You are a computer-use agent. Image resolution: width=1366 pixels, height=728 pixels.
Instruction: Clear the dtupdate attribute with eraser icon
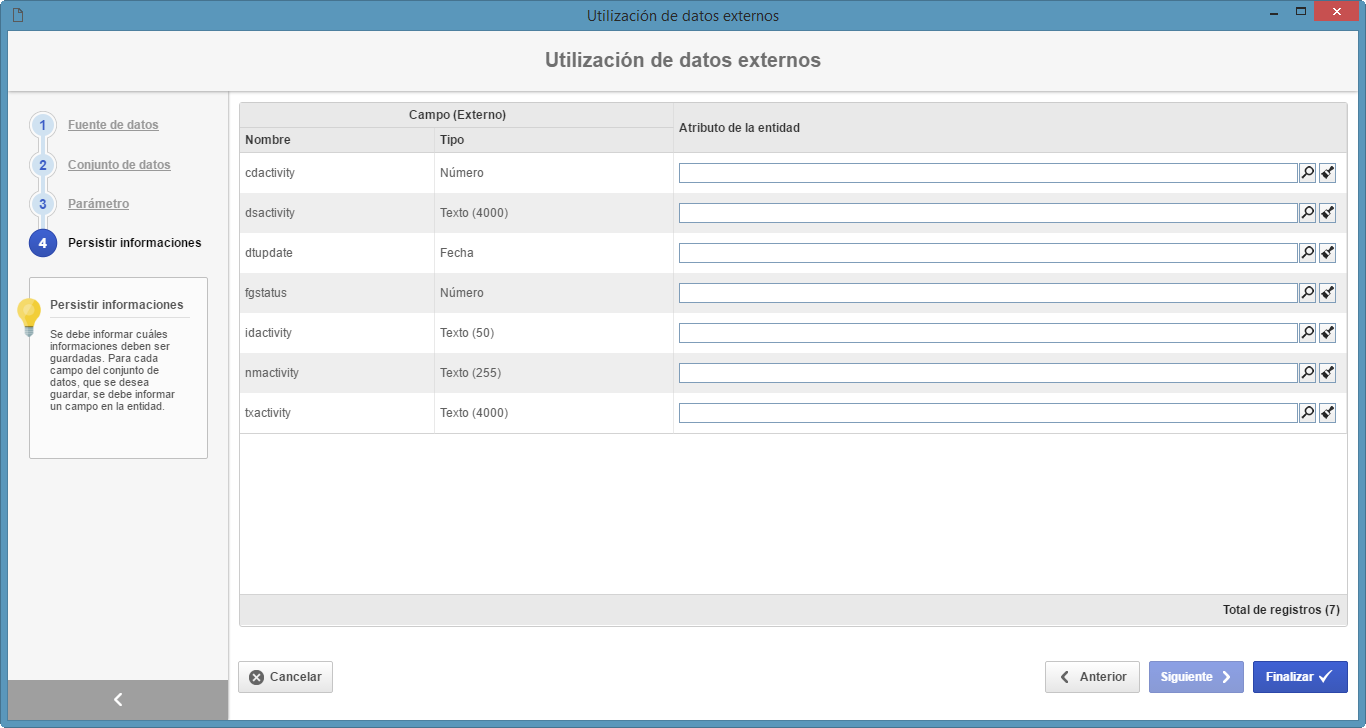[1327, 253]
